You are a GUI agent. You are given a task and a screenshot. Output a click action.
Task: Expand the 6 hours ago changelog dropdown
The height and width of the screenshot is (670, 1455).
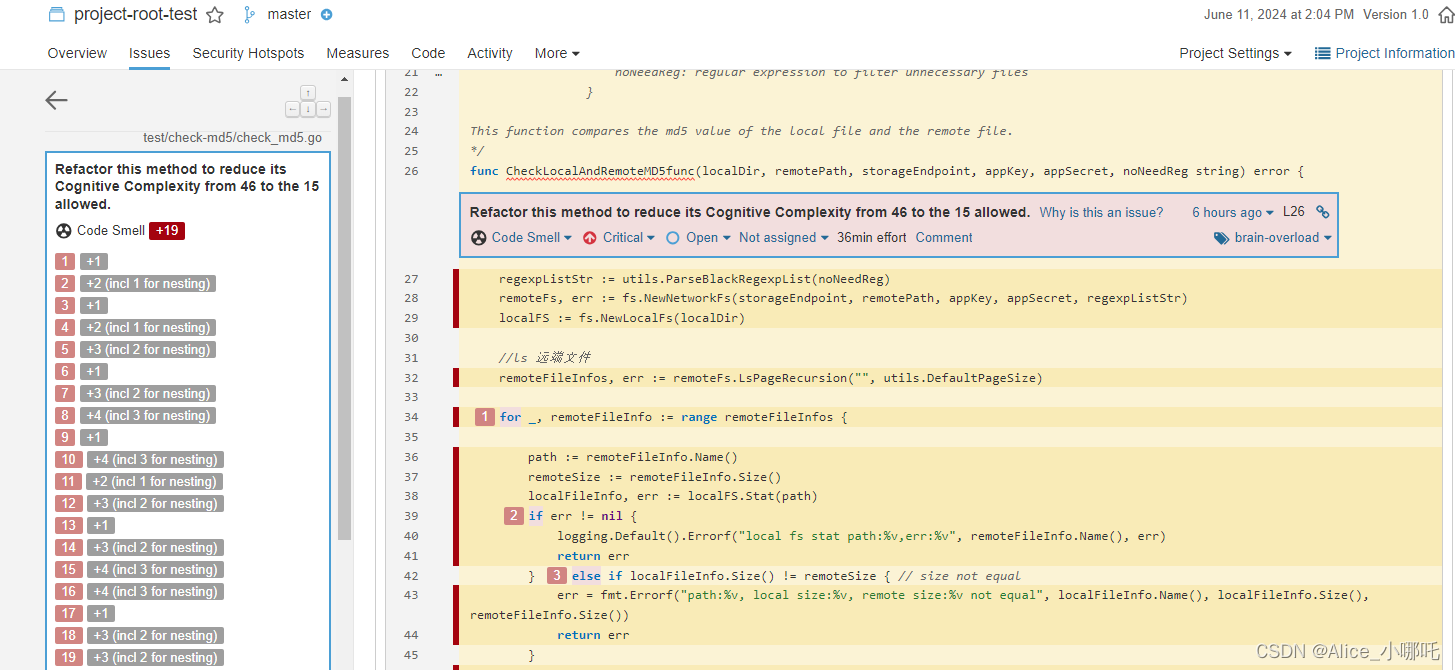point(1232,211)
